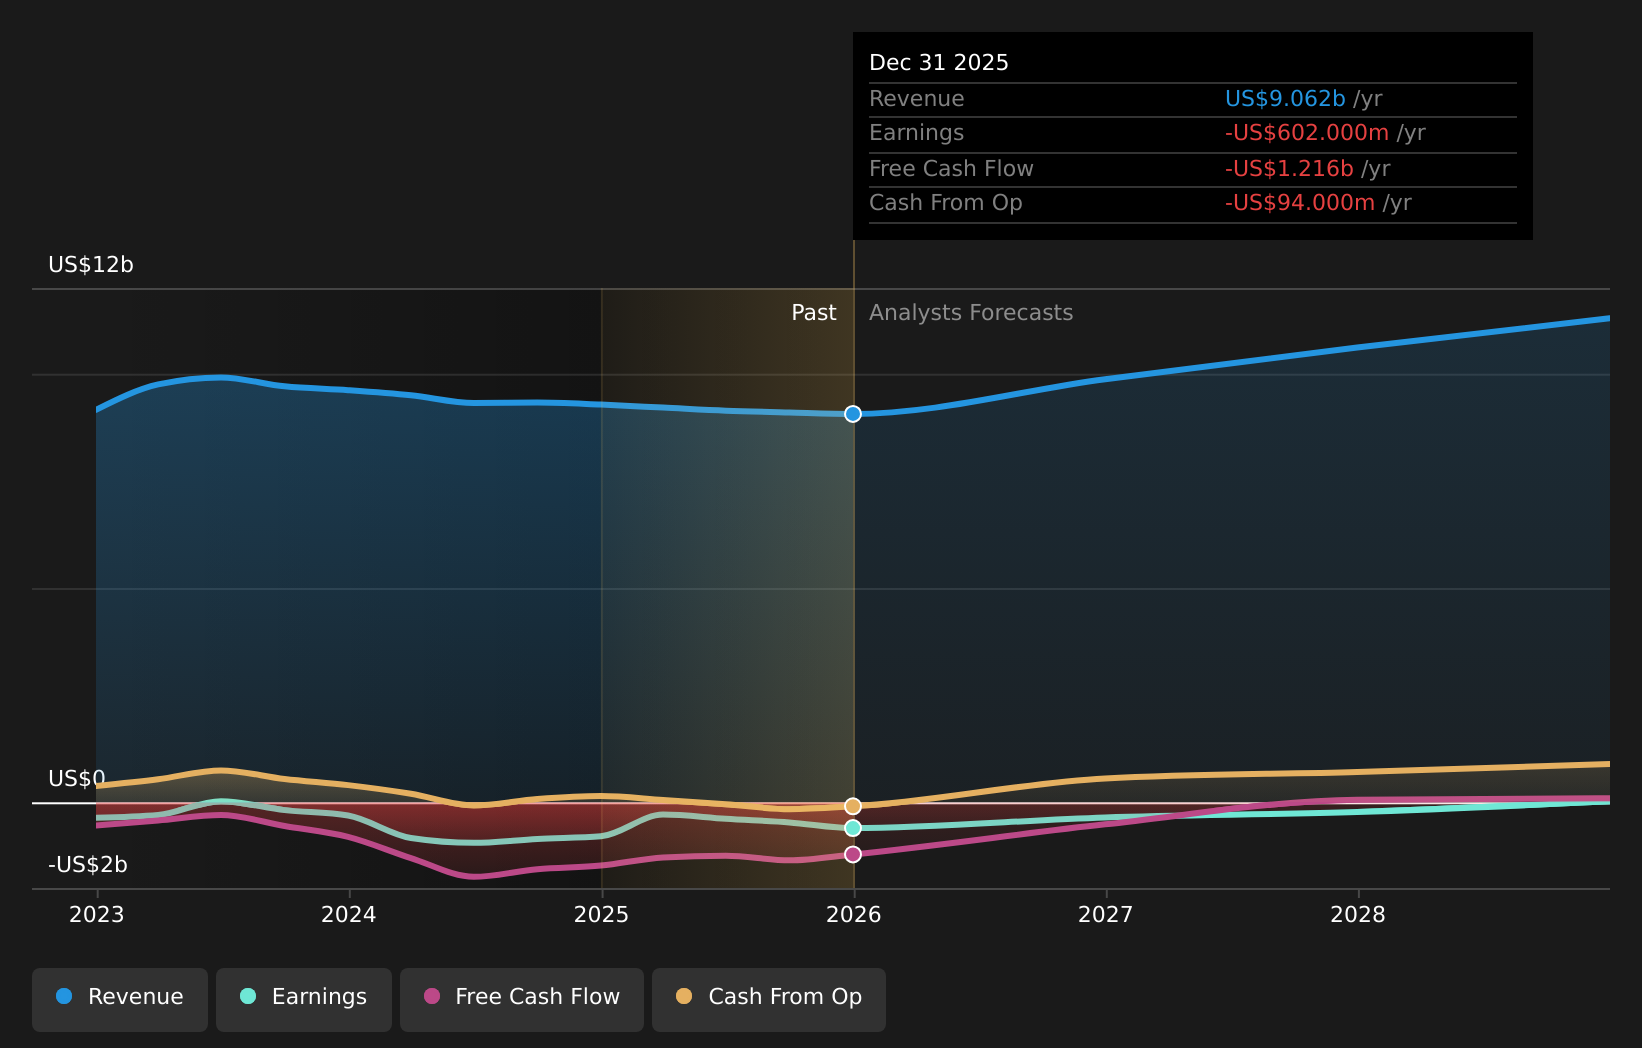1642x1048 pixels.
Task: Switch to the Analysts Forecasts view
Action: click(970, 312)
